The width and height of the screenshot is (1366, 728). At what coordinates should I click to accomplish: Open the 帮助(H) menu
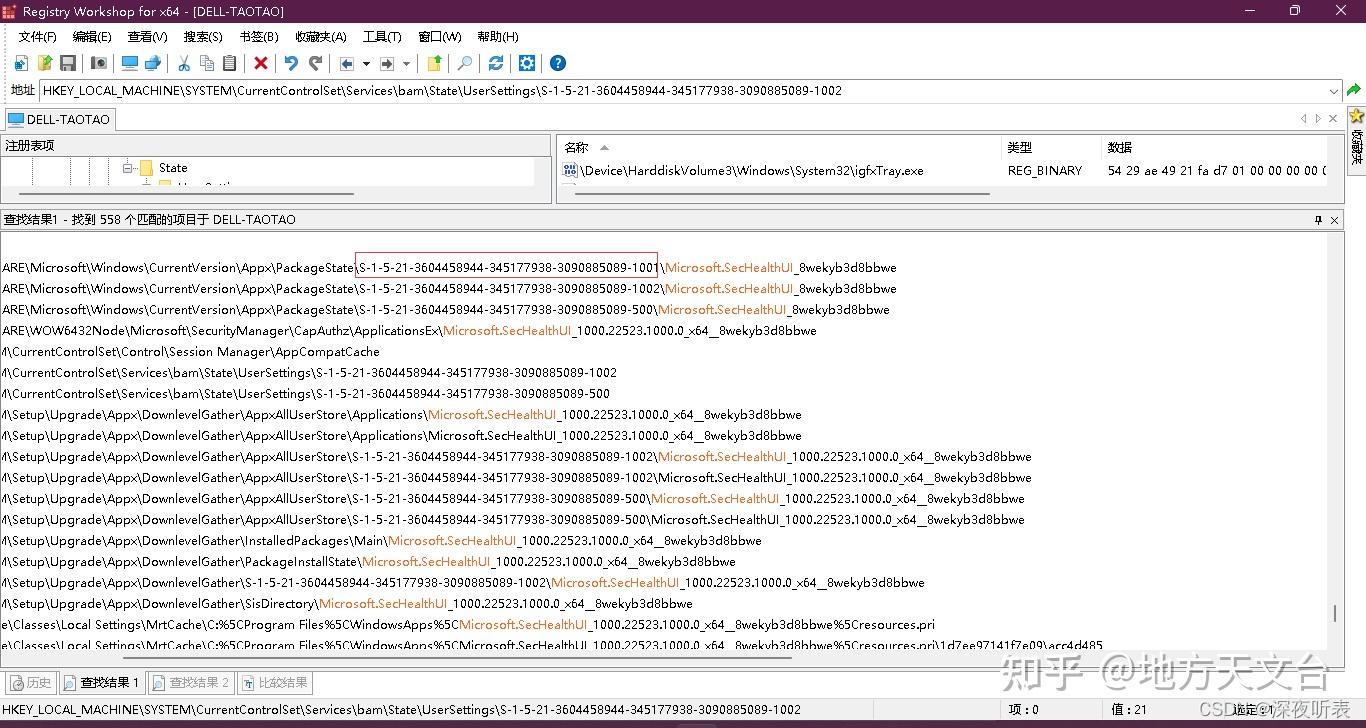tap(498, 37)
